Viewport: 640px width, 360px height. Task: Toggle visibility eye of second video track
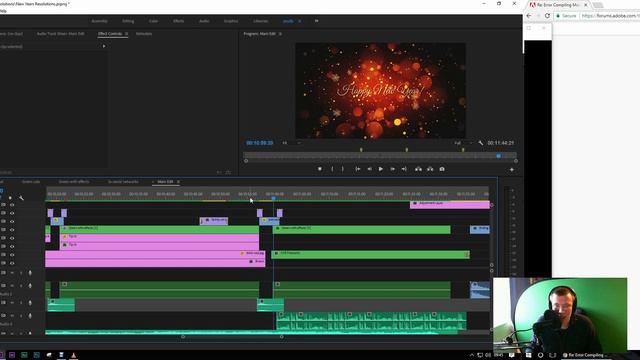[12, 213]
